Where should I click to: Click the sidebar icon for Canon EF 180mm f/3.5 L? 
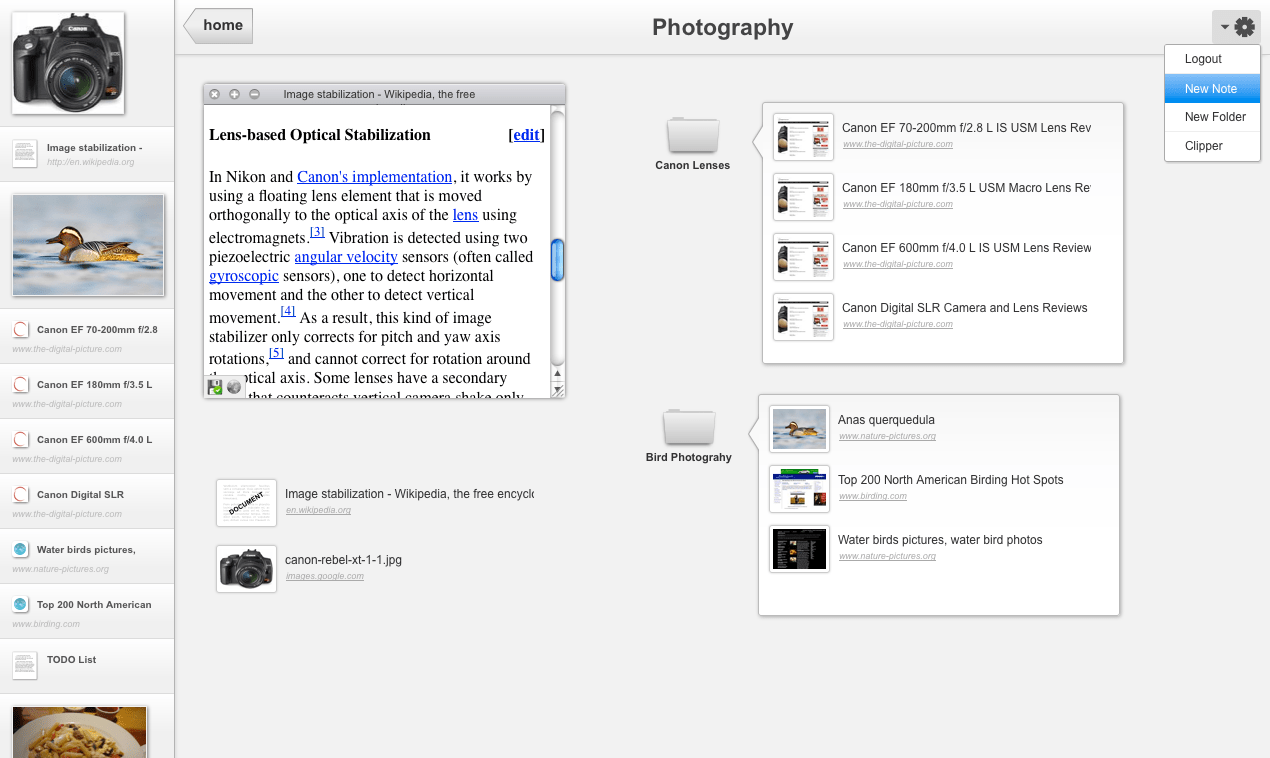coord(20,384)
